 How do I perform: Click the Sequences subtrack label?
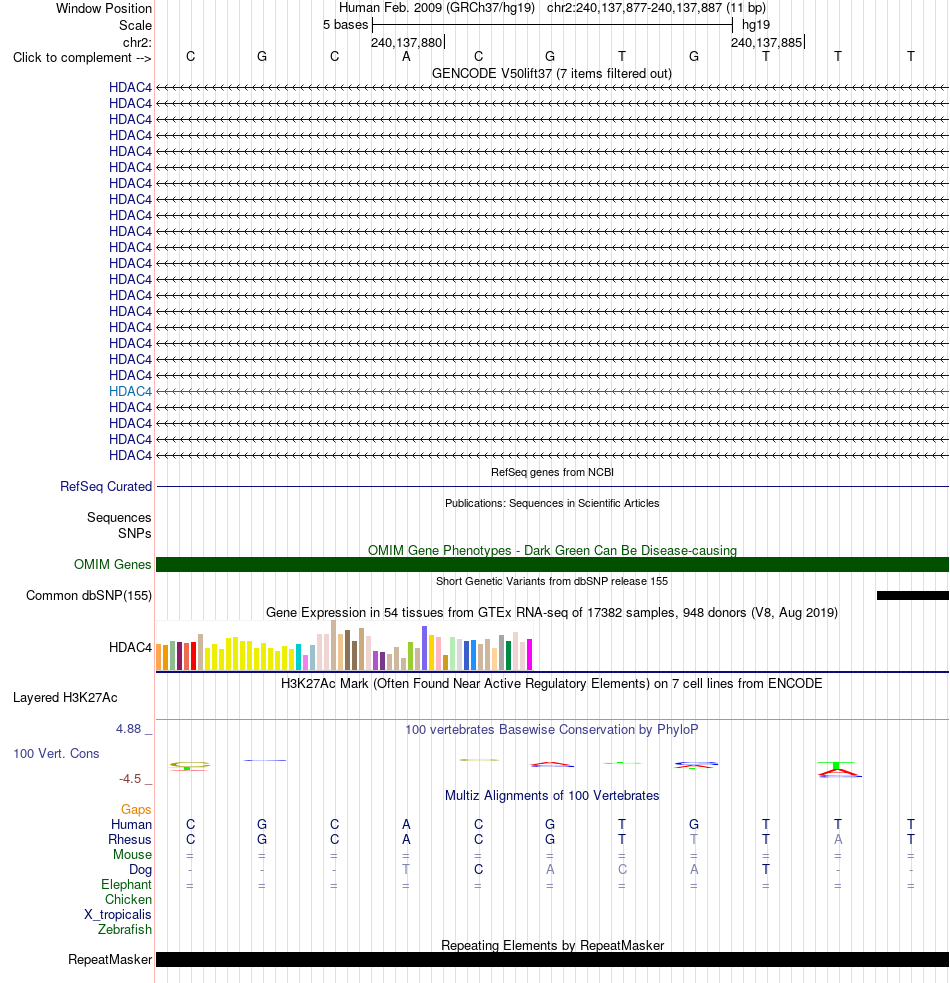pyautogui.click(x=119, y=517)
